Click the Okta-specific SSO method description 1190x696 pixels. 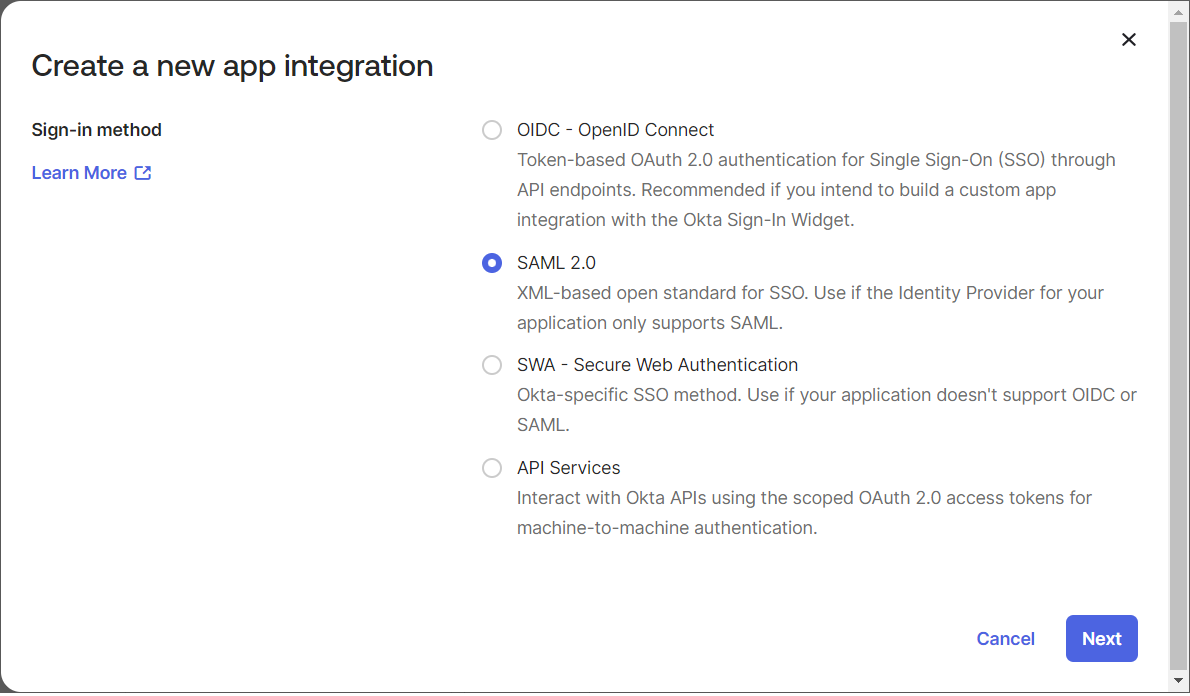tap(826, 410)
